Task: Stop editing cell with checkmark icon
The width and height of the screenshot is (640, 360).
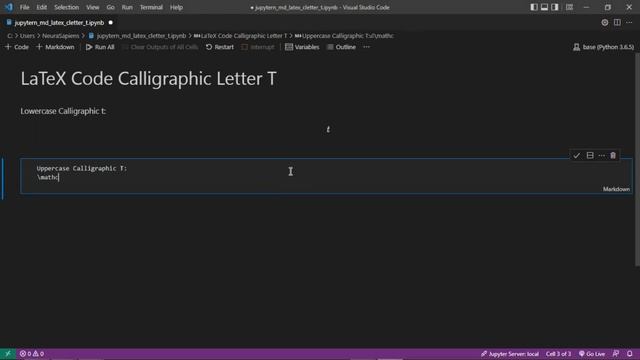Action: [576, 156]
